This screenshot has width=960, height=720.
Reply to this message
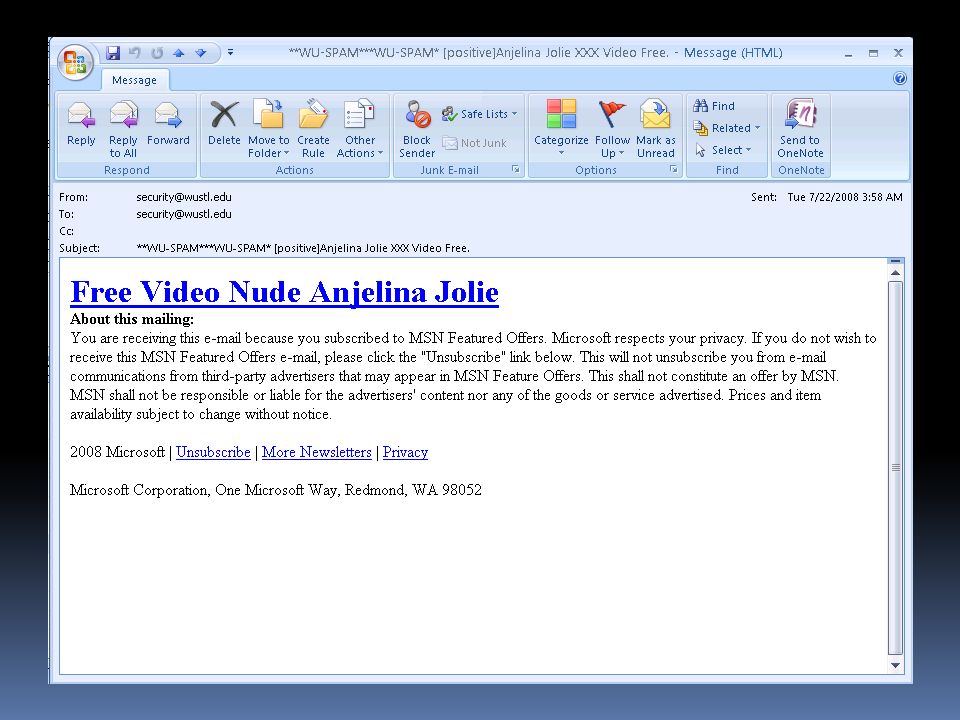pyautogui.click(x=81, y=124)
